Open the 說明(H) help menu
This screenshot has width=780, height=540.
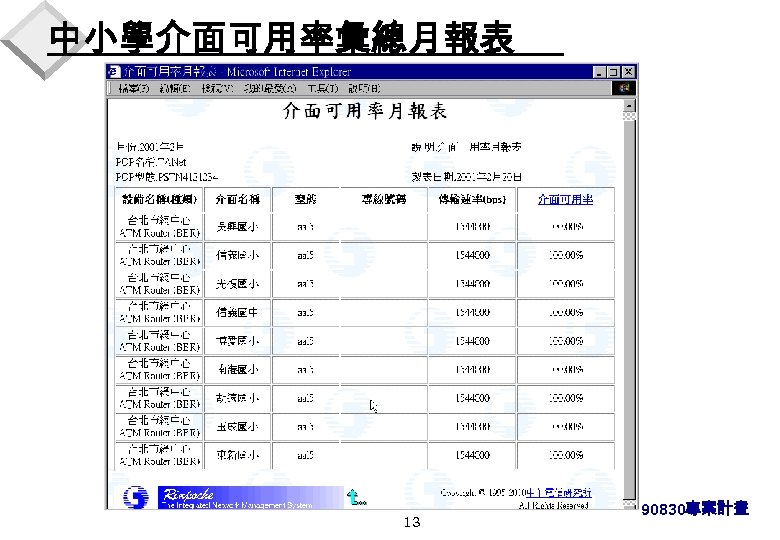tap(364, 89)
